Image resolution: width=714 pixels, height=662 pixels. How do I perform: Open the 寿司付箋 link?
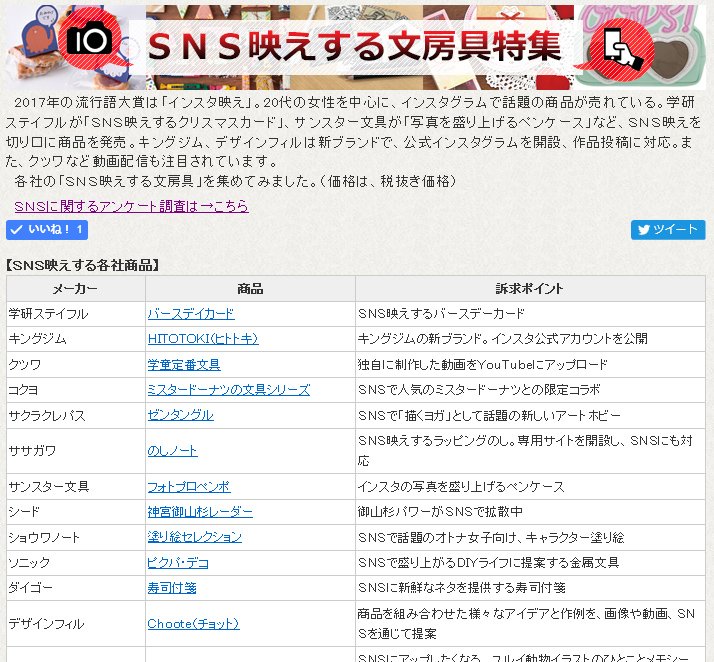tap(172, 588)
